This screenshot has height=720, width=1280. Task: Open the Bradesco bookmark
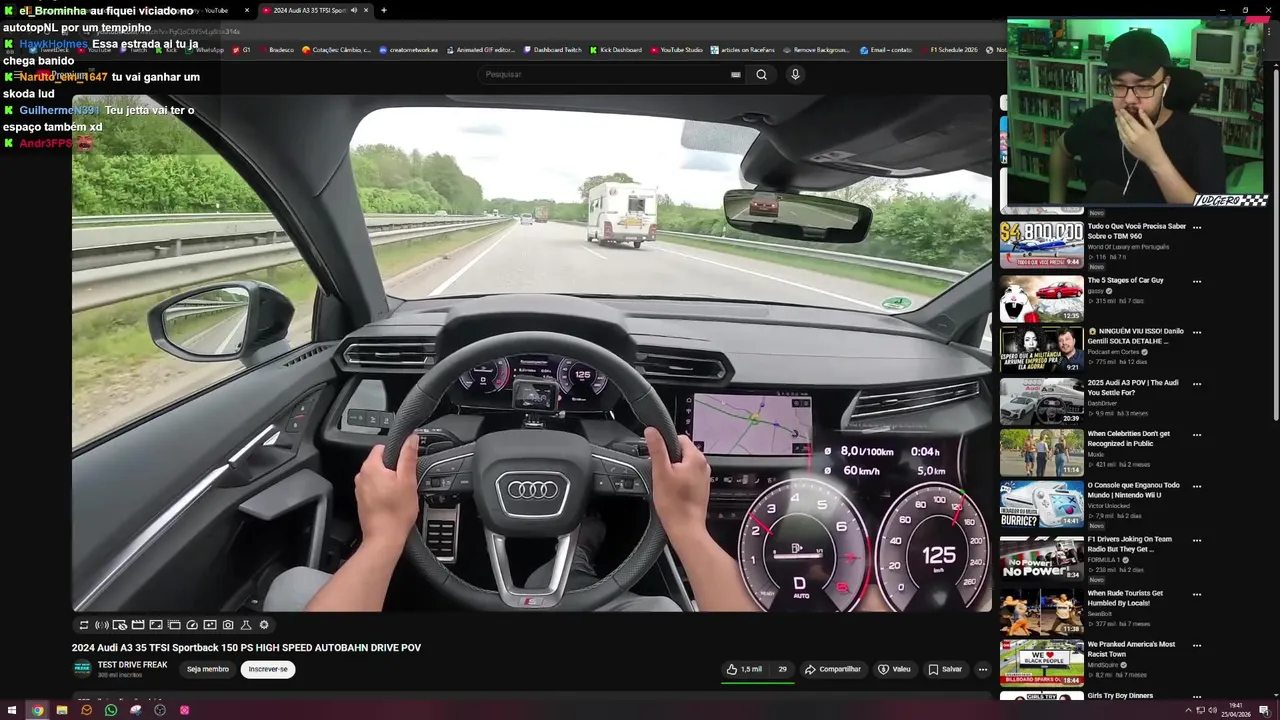pos(276,49)
